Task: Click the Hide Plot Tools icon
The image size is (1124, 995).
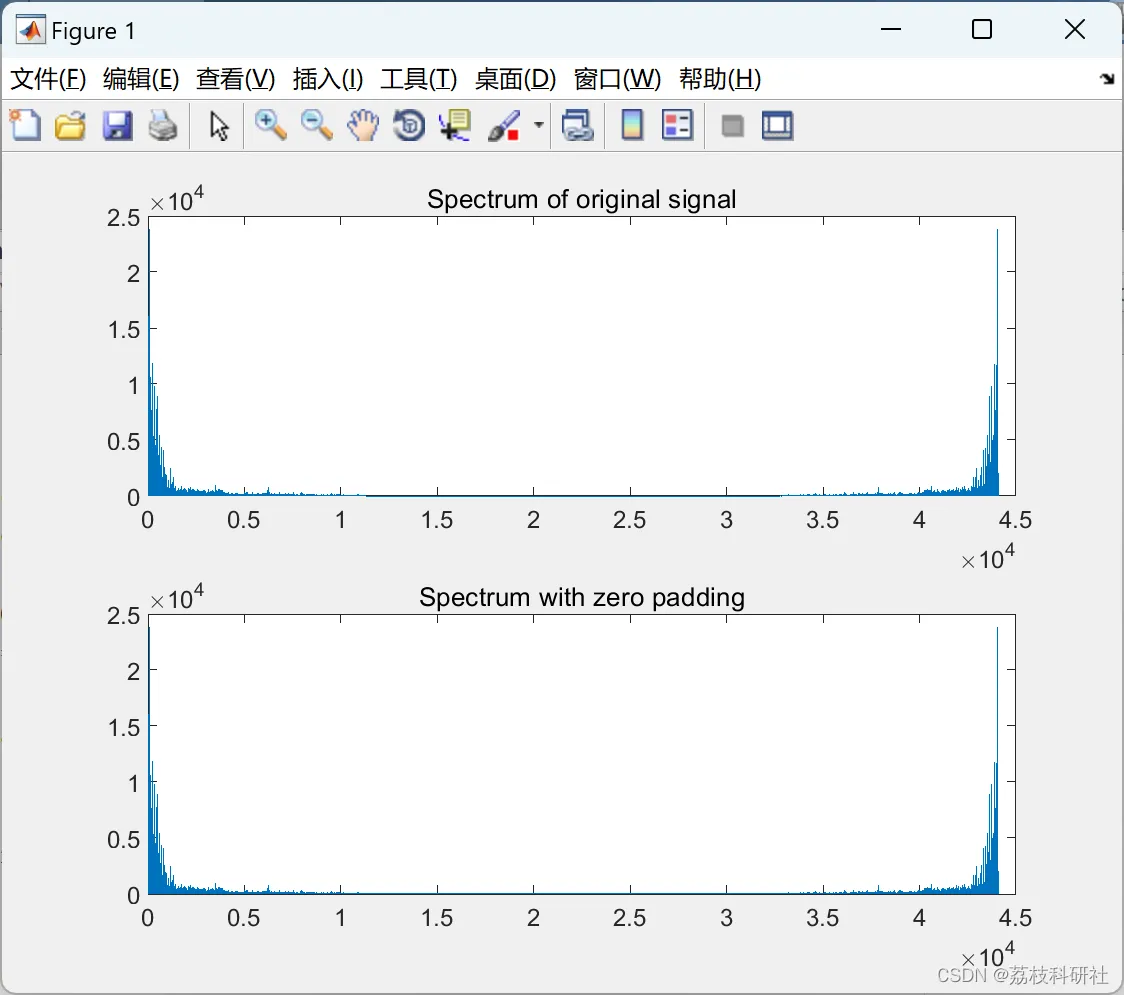Action: (732, 126)
